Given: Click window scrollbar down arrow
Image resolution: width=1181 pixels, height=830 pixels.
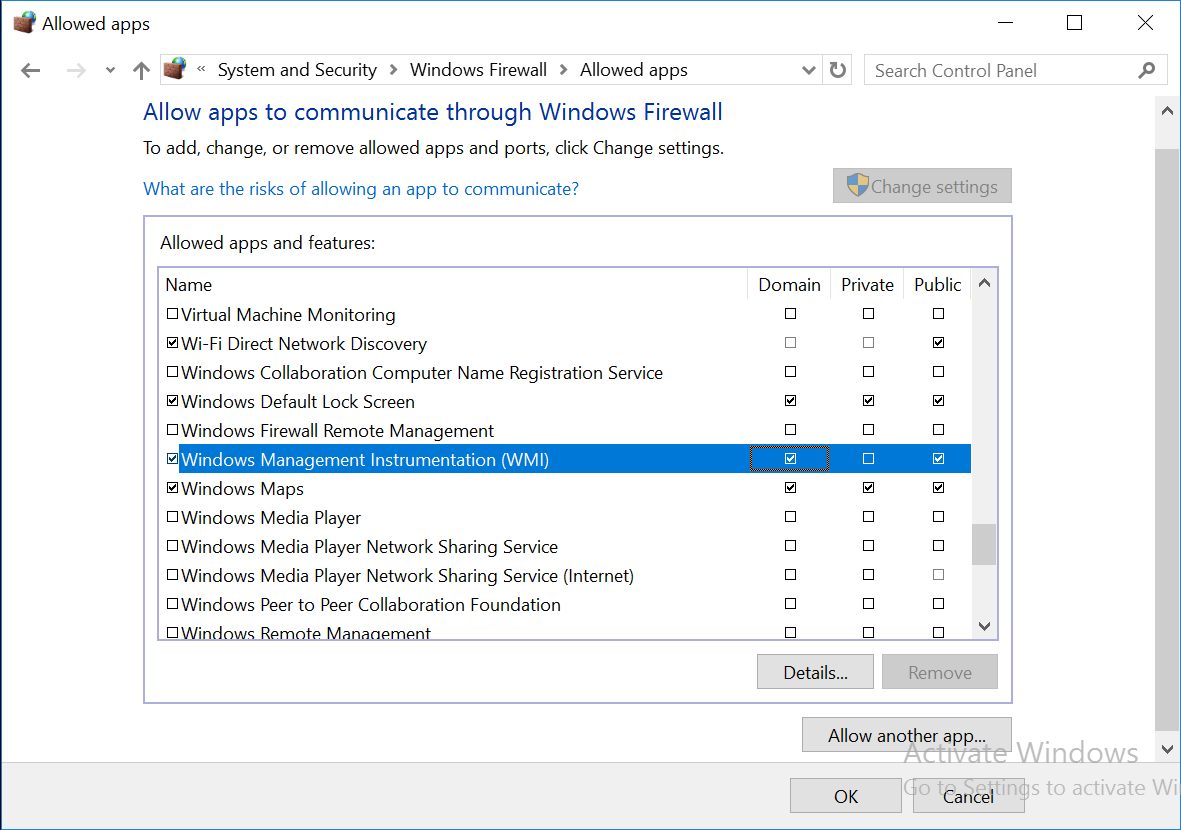Looking at the screenshot, I should (x=1167, y=749).
